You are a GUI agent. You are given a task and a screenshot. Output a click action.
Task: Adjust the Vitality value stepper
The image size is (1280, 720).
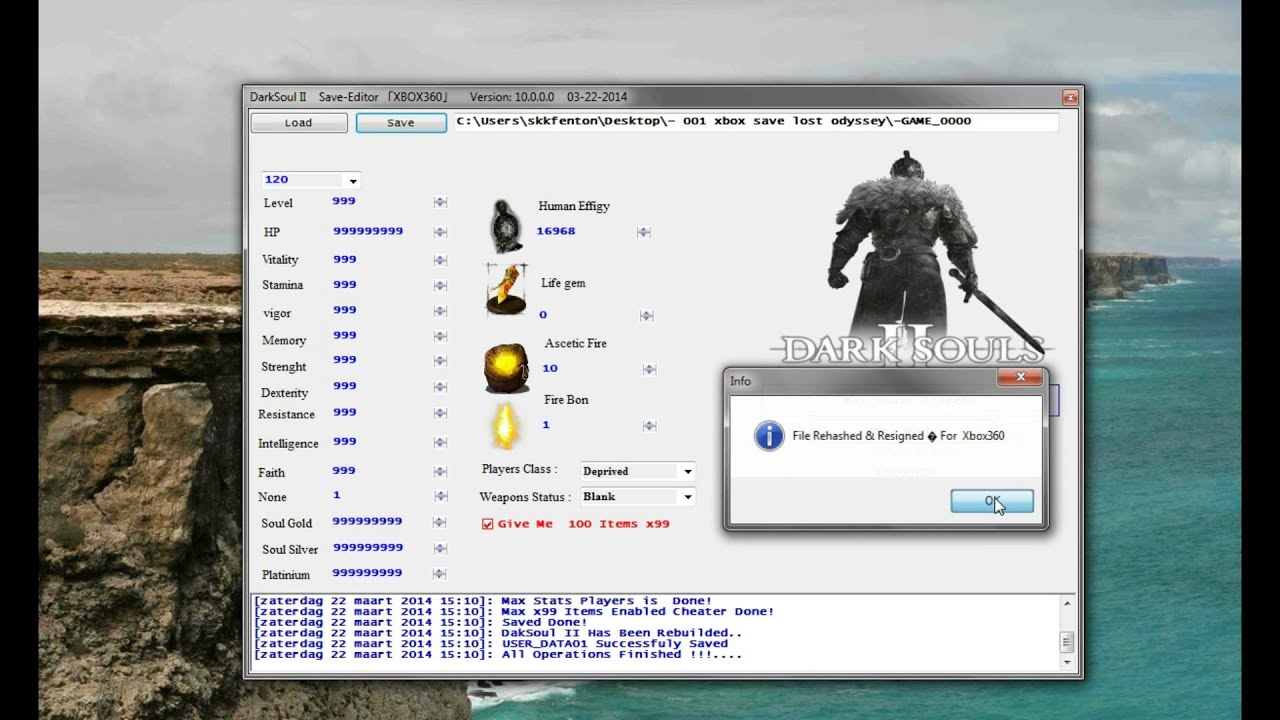click(x=440, y=260)
